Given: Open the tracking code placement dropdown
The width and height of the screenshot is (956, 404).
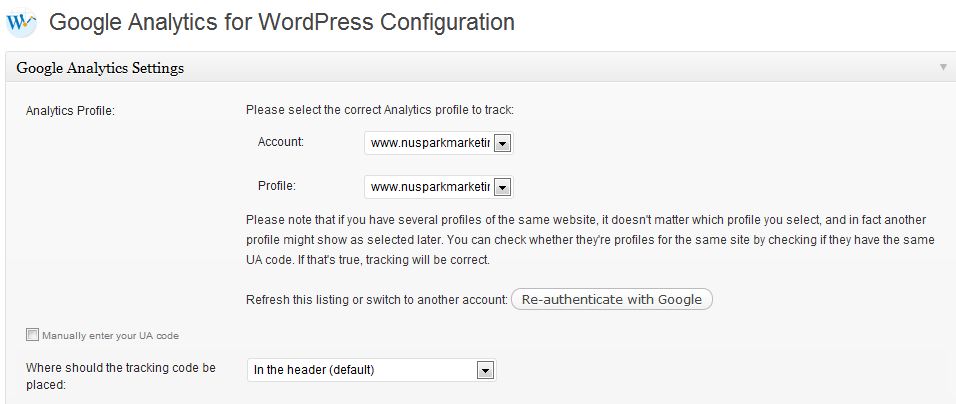Looking at the screenshot, I should coord(371,370).
